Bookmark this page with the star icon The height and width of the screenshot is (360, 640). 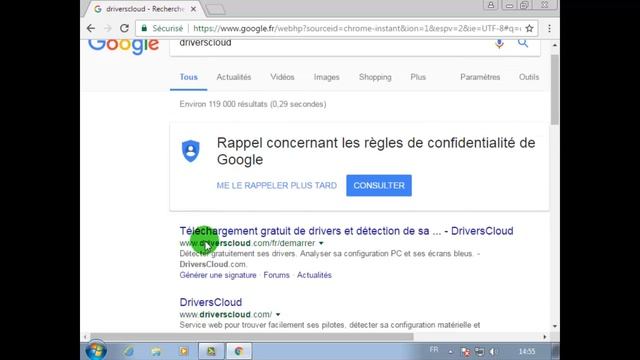(x=529, y=28)
